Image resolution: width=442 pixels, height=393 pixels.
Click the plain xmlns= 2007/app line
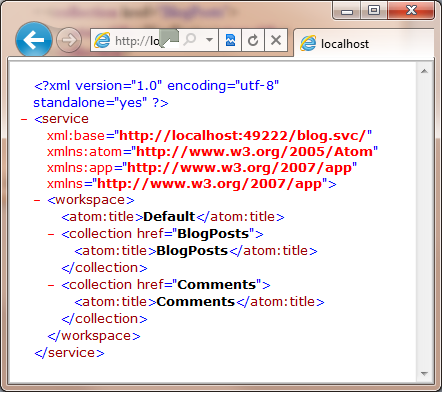192,184
